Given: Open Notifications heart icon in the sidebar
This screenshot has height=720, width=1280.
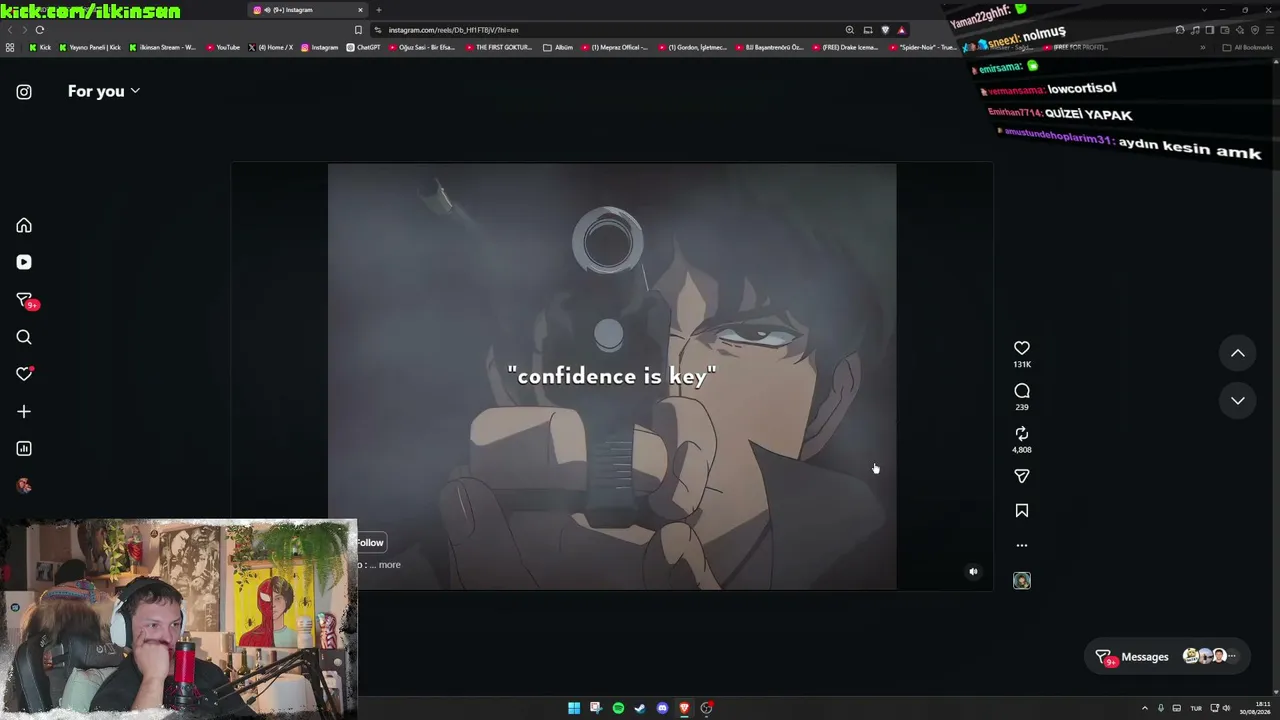Looking at the screenshot, I should point(24,374).
